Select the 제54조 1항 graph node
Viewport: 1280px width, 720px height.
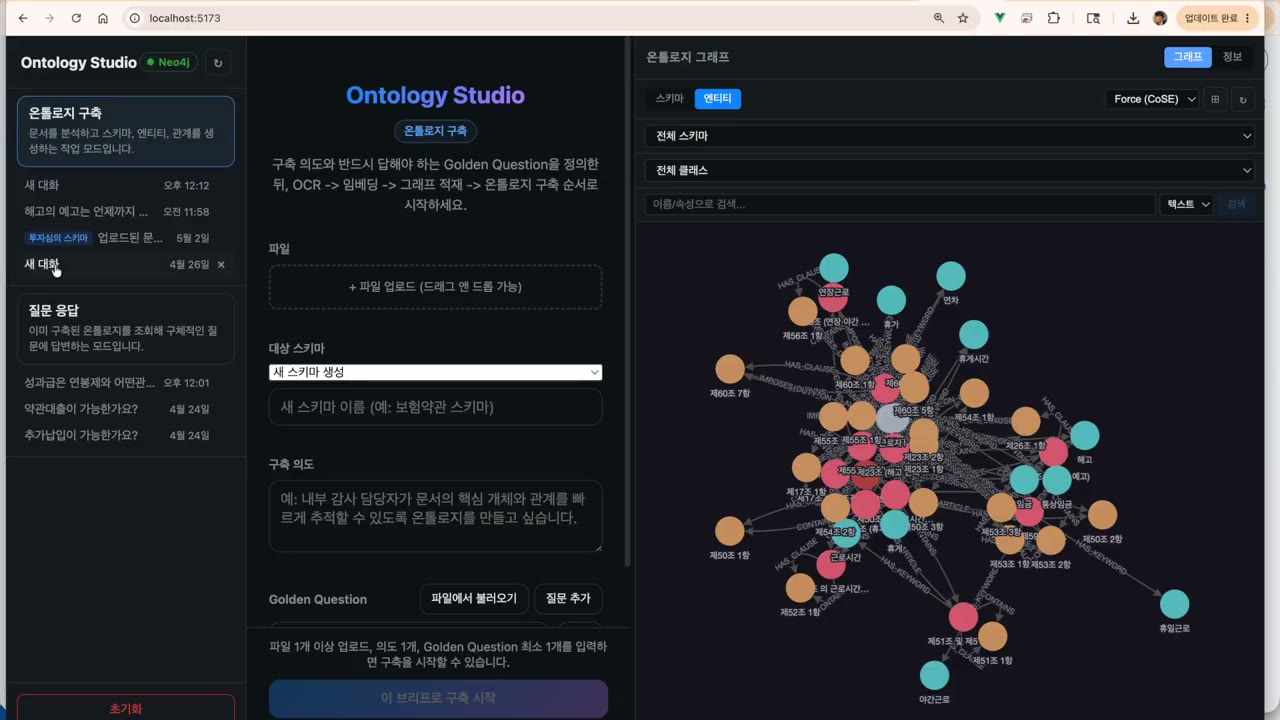(974, 393)
